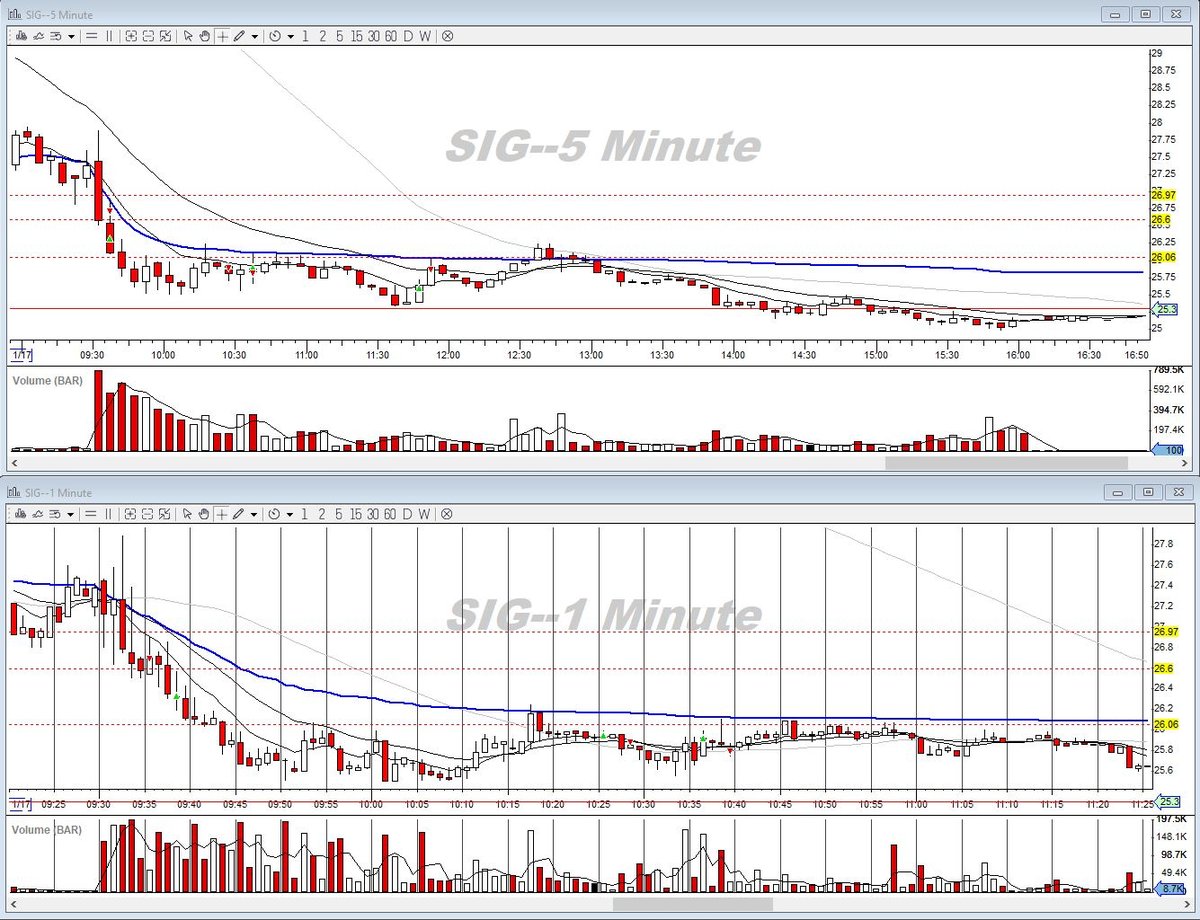This screenshot has width=1200, height=920.
Task: Toggle crosshair cursor in 5 Minute chart toolbar
Action: pos(222,36)
